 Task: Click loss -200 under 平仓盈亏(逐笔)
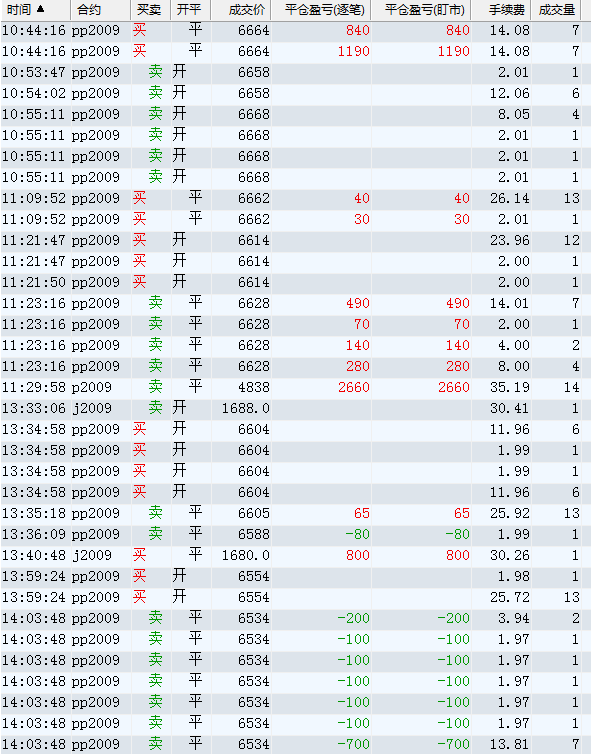(353, 618)
